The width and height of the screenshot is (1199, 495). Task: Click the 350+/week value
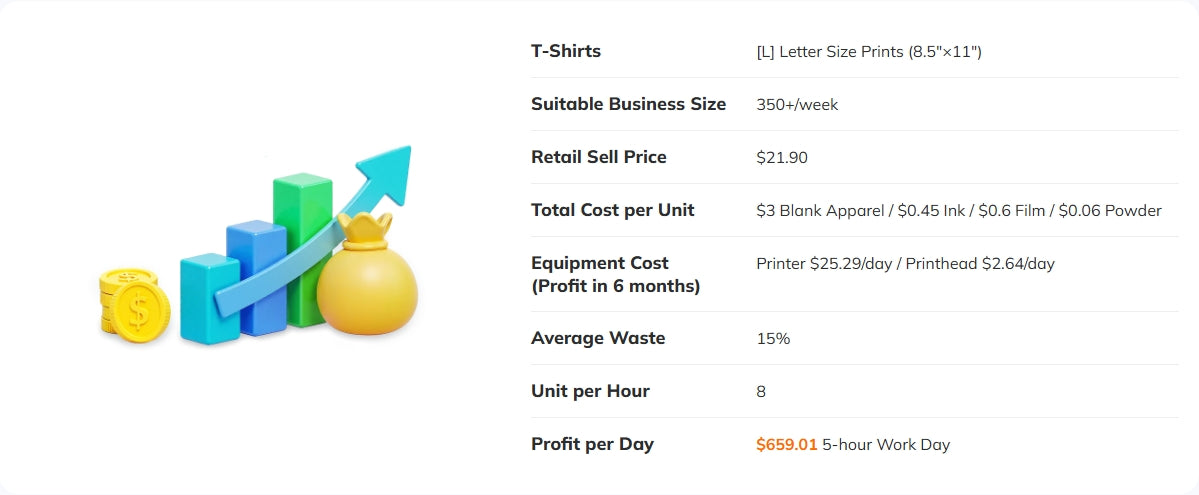tap(797, 104)
